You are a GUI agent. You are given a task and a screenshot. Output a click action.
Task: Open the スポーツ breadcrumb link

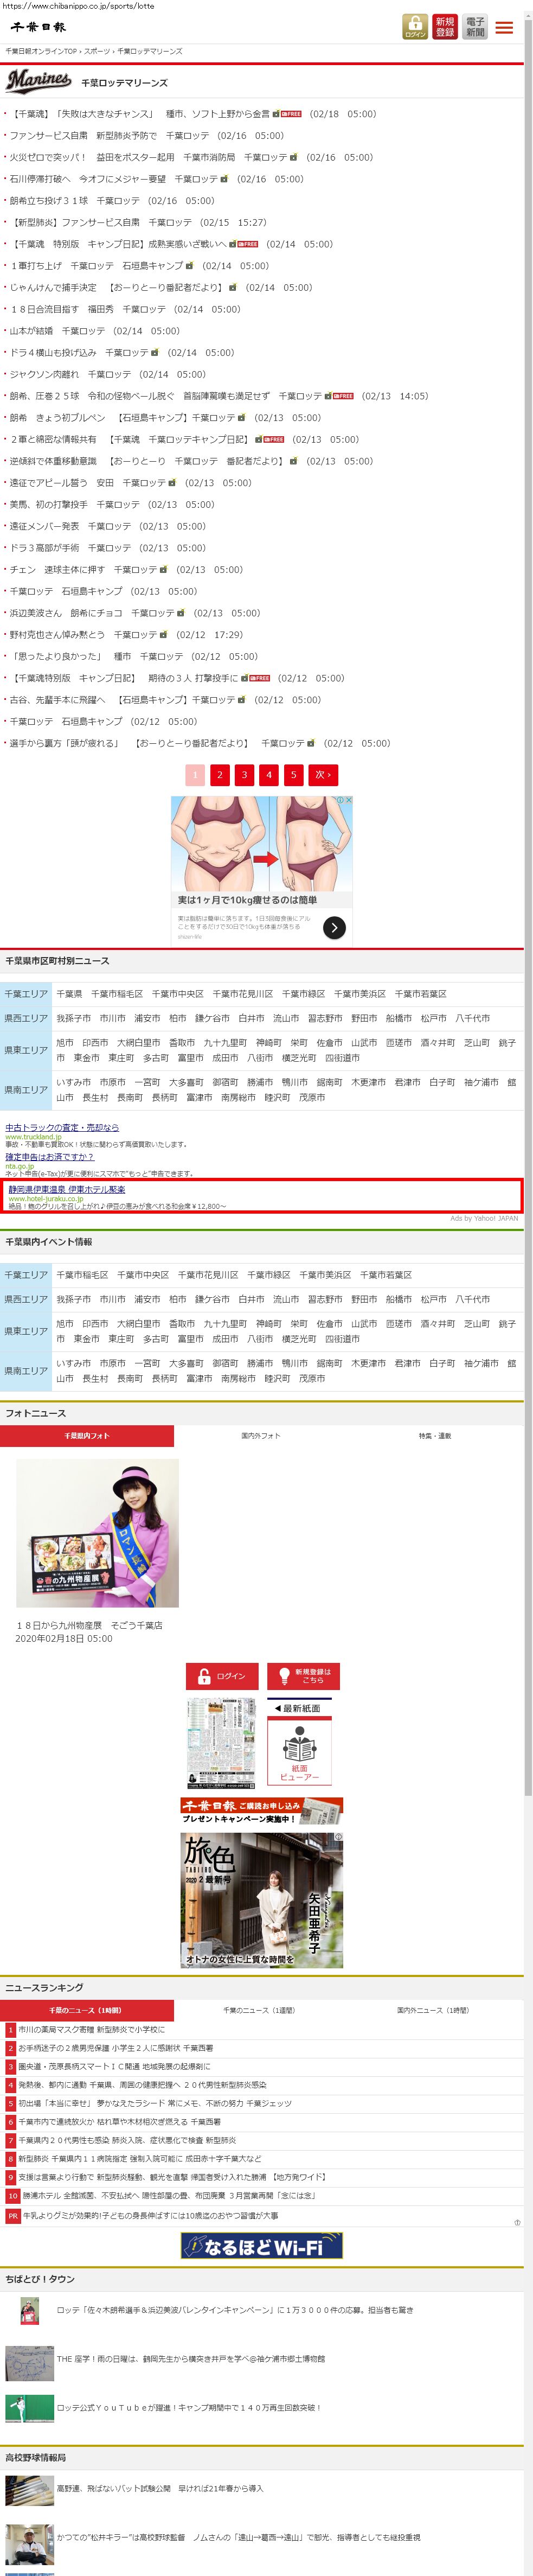point(97,51)
